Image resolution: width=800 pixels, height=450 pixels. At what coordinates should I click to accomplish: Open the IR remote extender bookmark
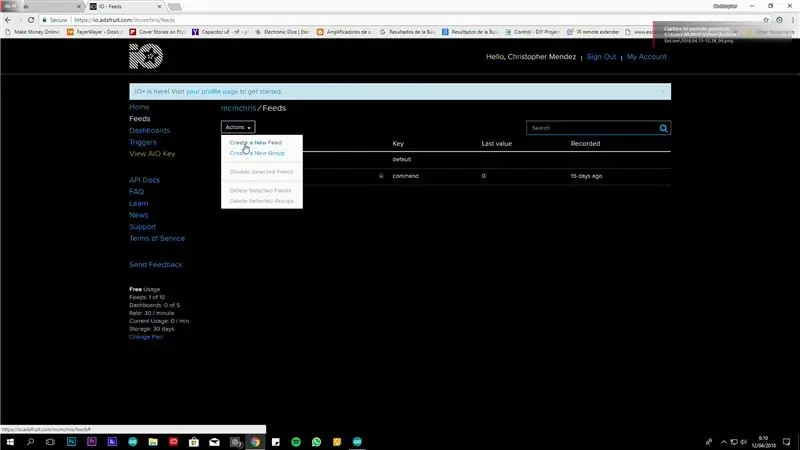(593, 32)
